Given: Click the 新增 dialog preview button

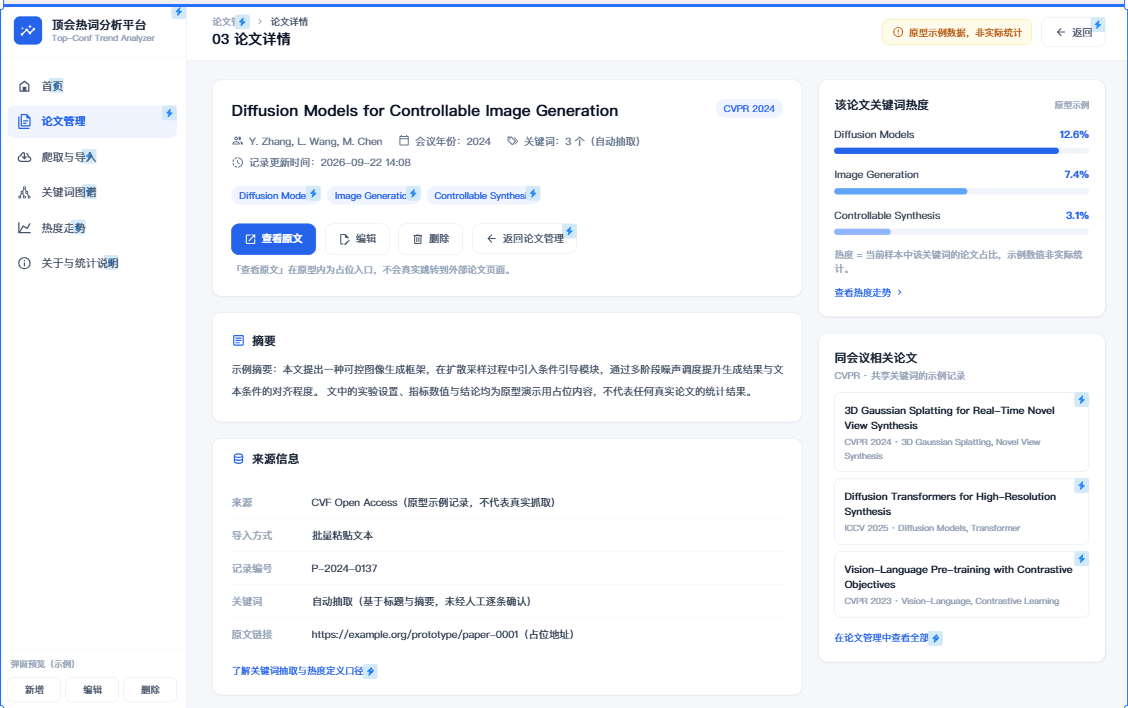Looking at the screenshot, I should coord(34,690).
